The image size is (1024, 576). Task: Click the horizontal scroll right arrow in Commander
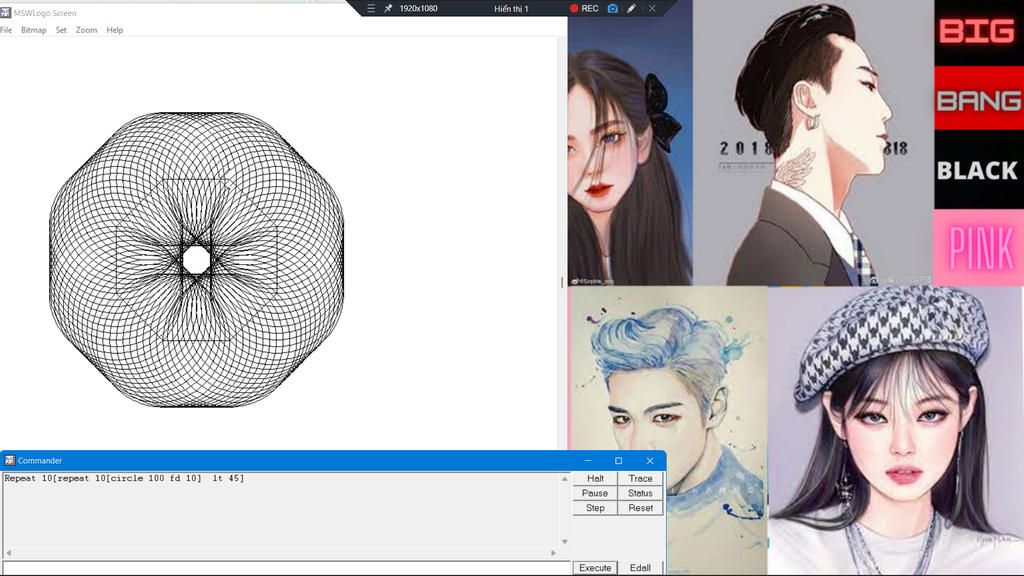coord(553,552)
